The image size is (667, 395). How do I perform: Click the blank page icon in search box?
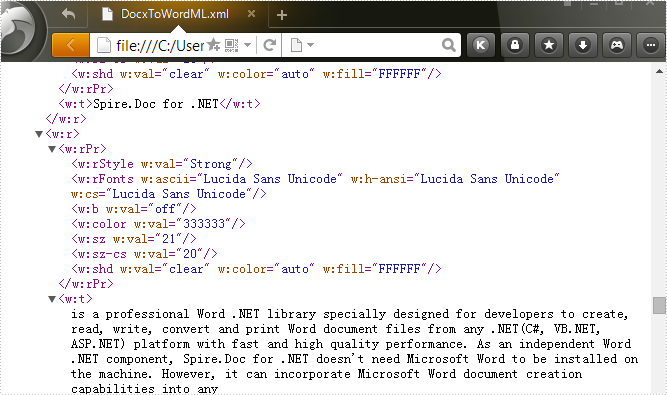(x=296, y=45)
